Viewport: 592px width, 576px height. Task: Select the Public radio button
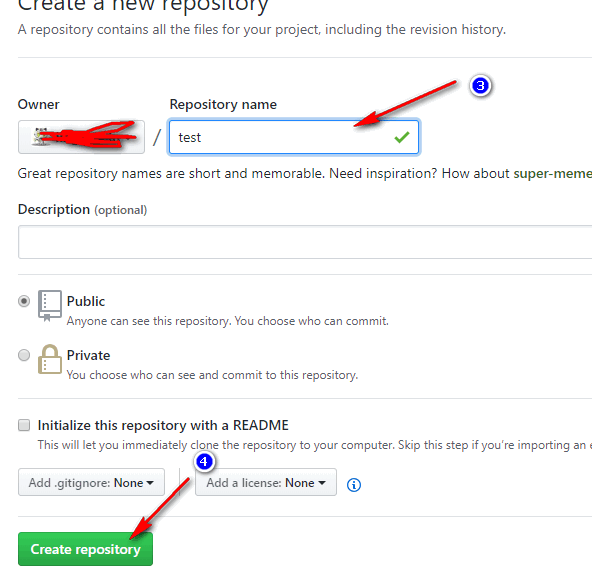pyautogui.click(x=24, y=301)
